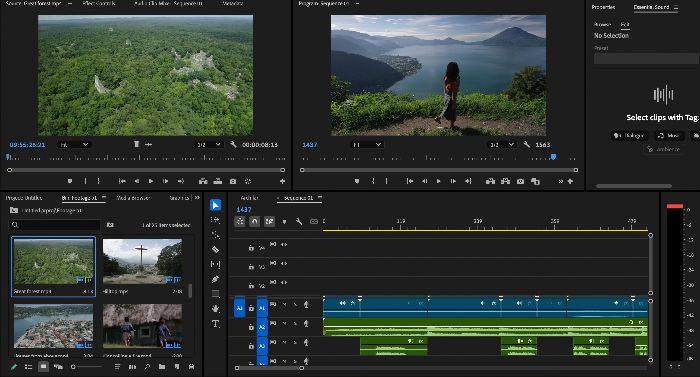Select the Selection (arrow) tool

[216, 205]
